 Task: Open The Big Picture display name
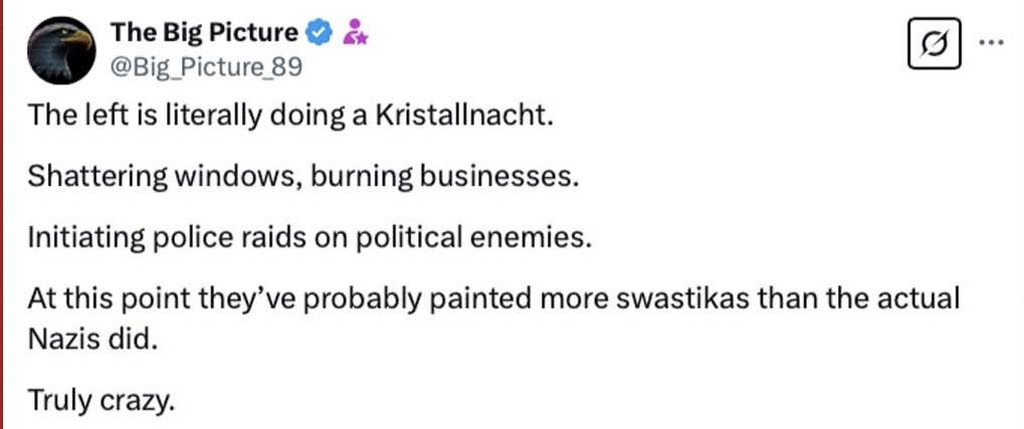pyautogui.click(x=203, y=33)
